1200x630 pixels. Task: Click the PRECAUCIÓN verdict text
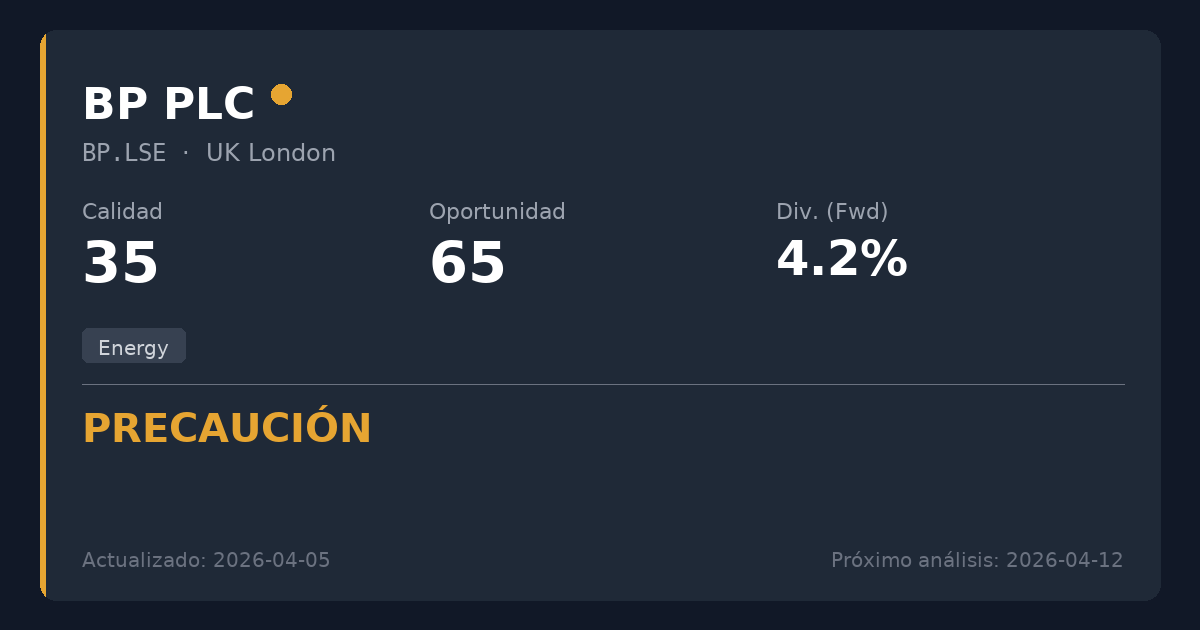tap(227, 429)
